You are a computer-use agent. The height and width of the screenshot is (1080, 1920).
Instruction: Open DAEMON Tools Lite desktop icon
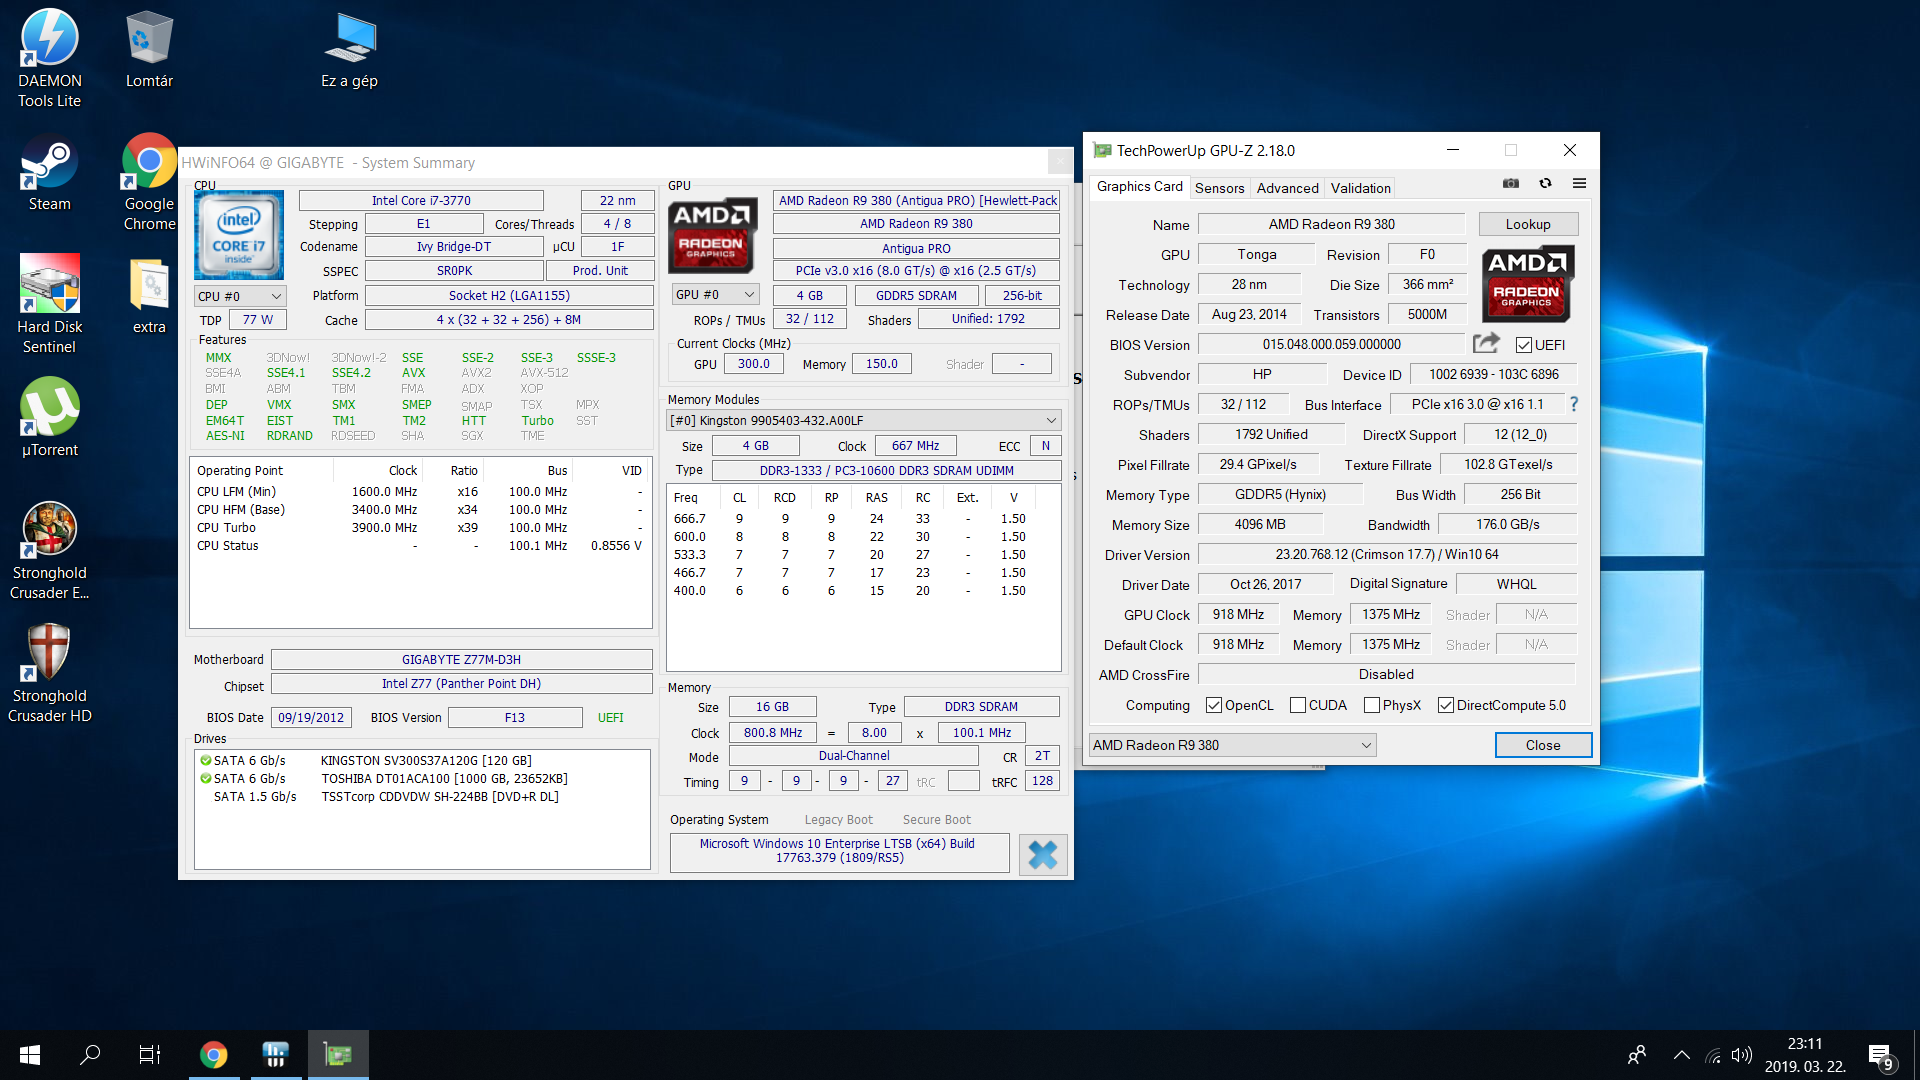click(49, 58)
